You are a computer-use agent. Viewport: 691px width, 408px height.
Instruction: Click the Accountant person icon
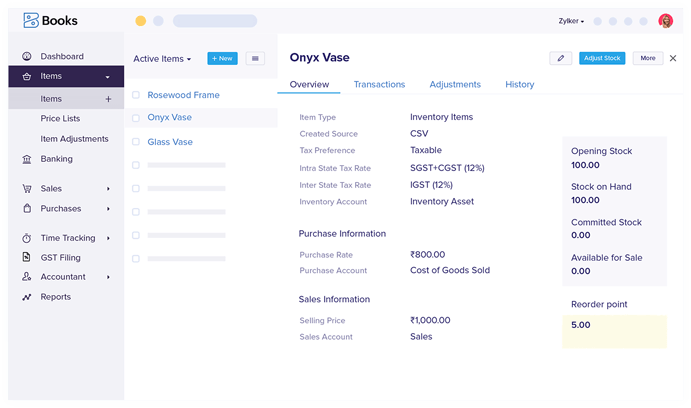click(27, 277)
